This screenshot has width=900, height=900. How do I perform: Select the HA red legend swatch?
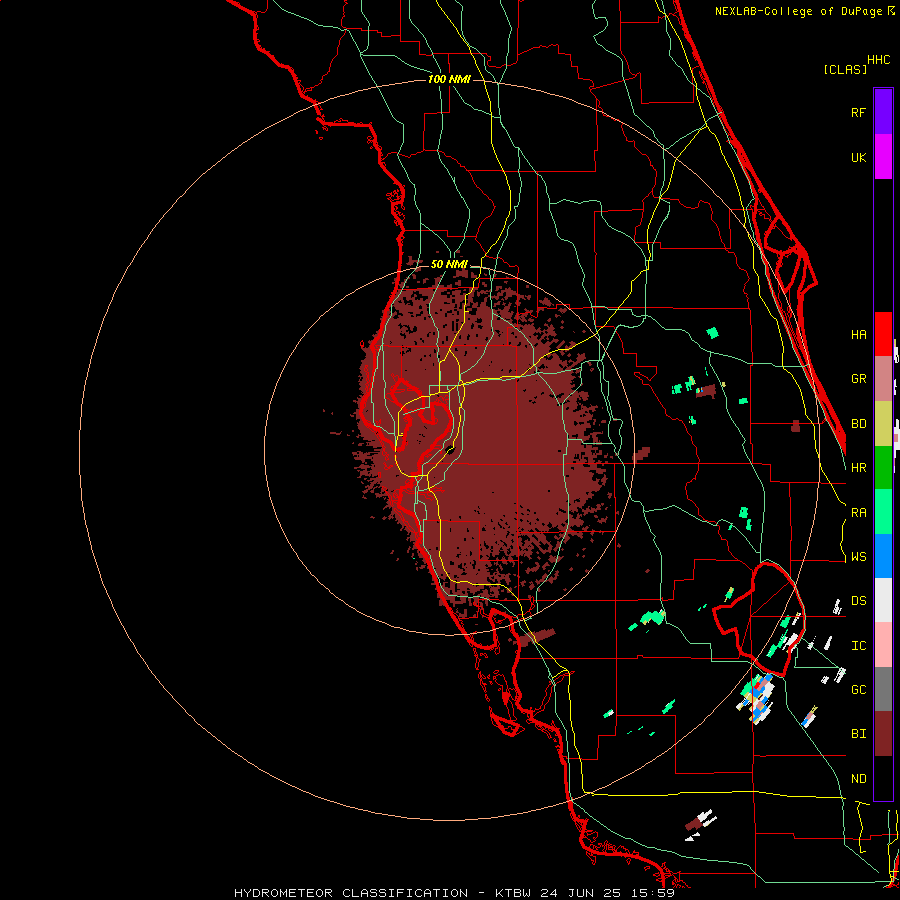pos(883,334)
